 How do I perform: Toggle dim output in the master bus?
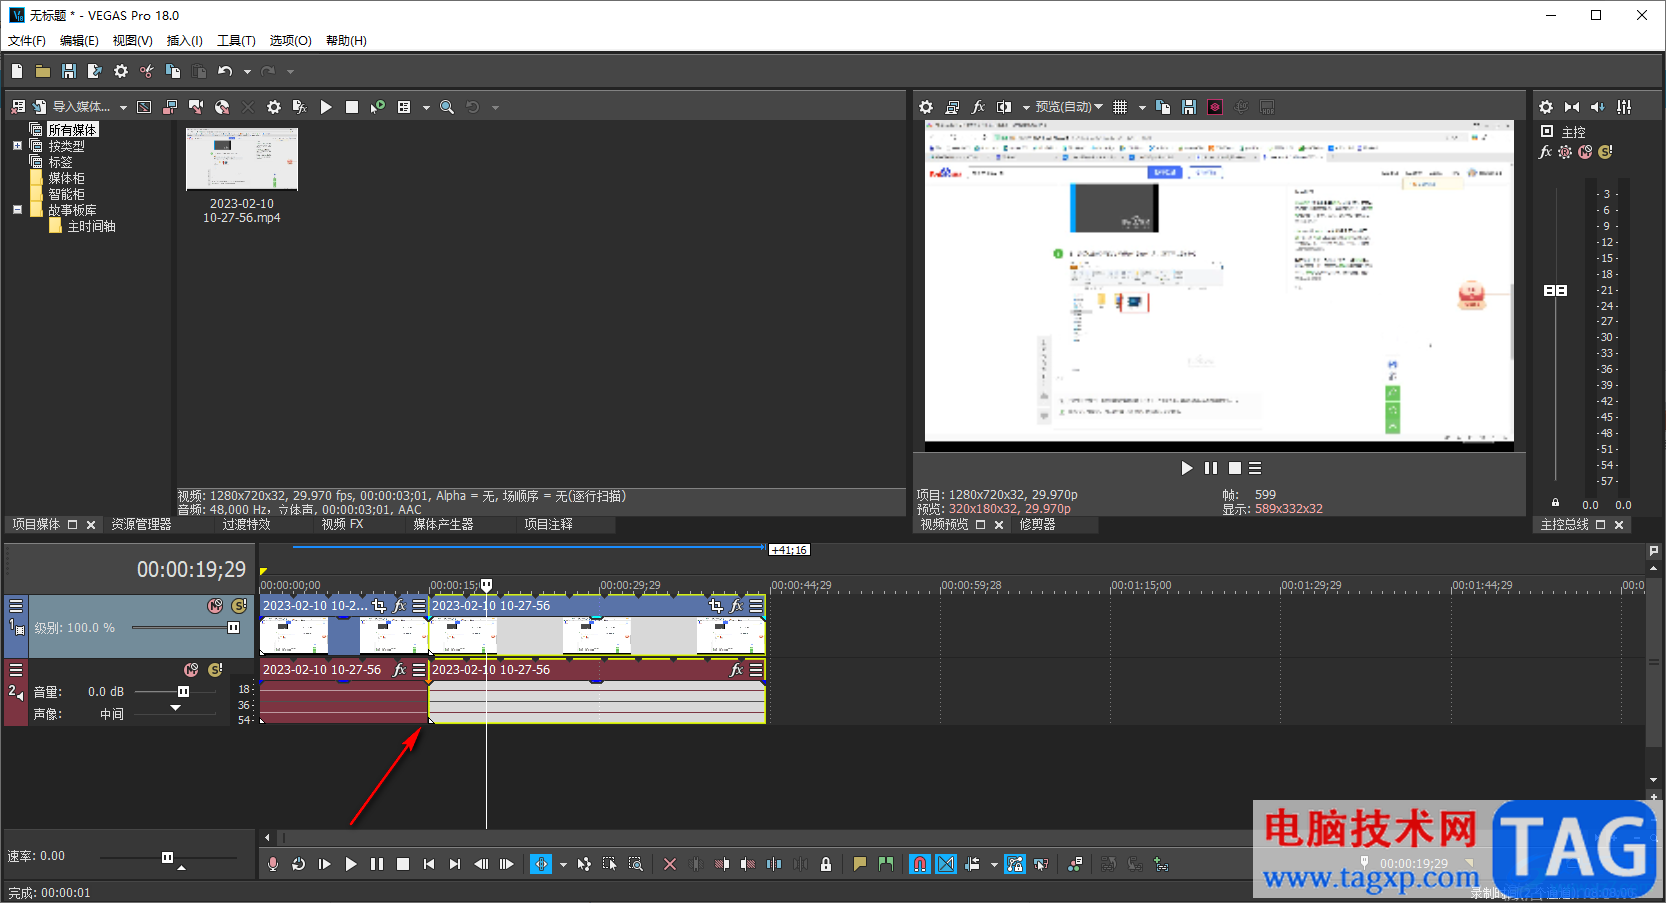1598,107
